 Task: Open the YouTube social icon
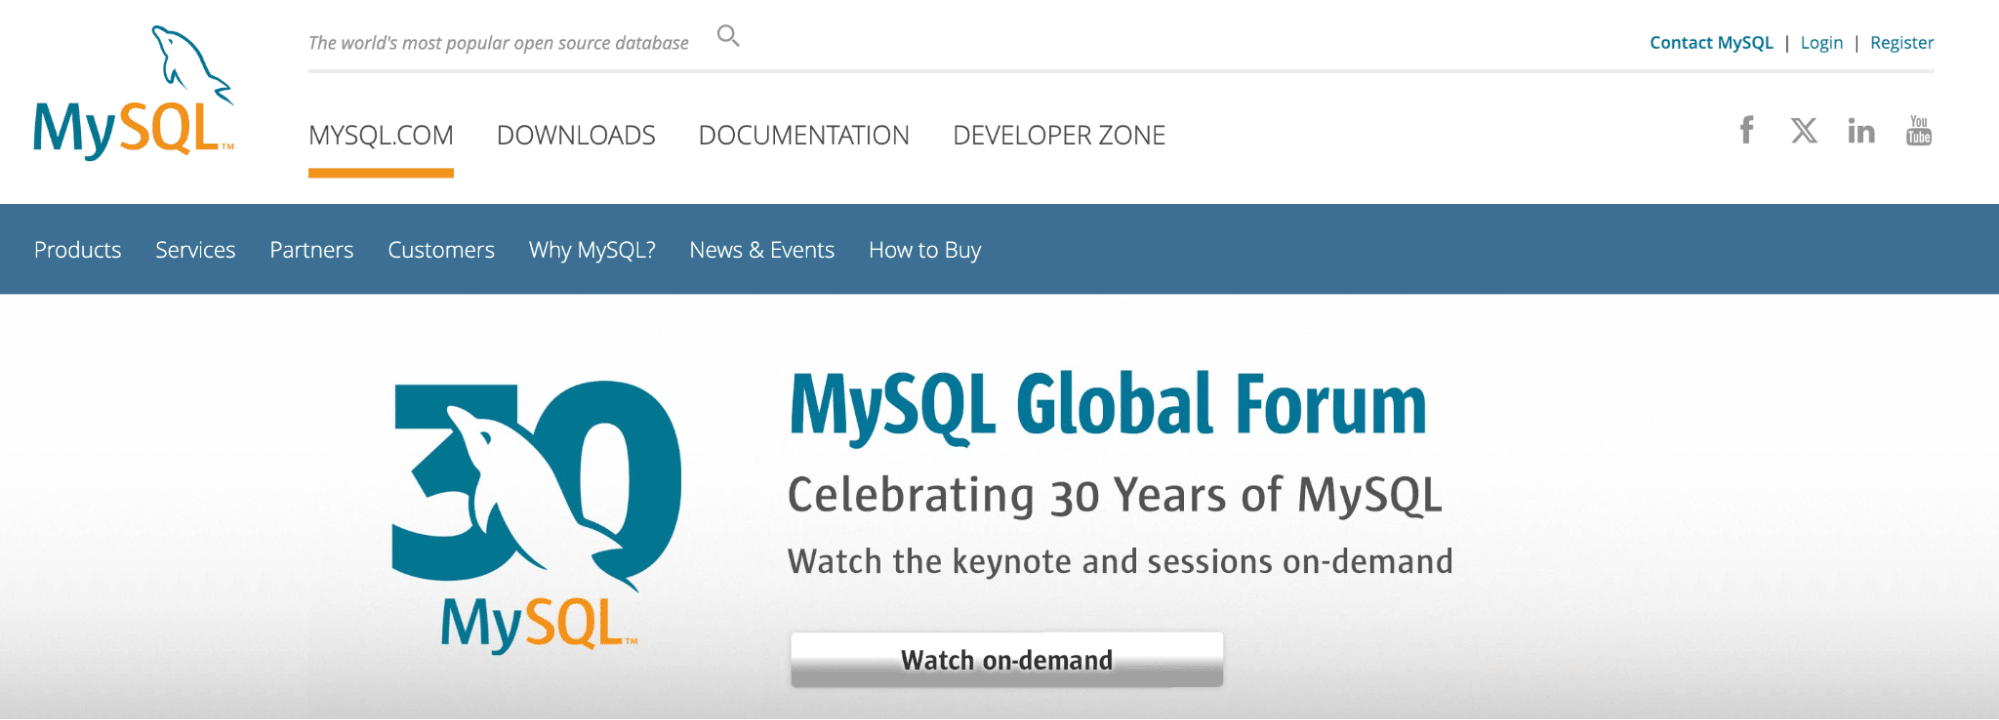click(x=1918, y=130)
